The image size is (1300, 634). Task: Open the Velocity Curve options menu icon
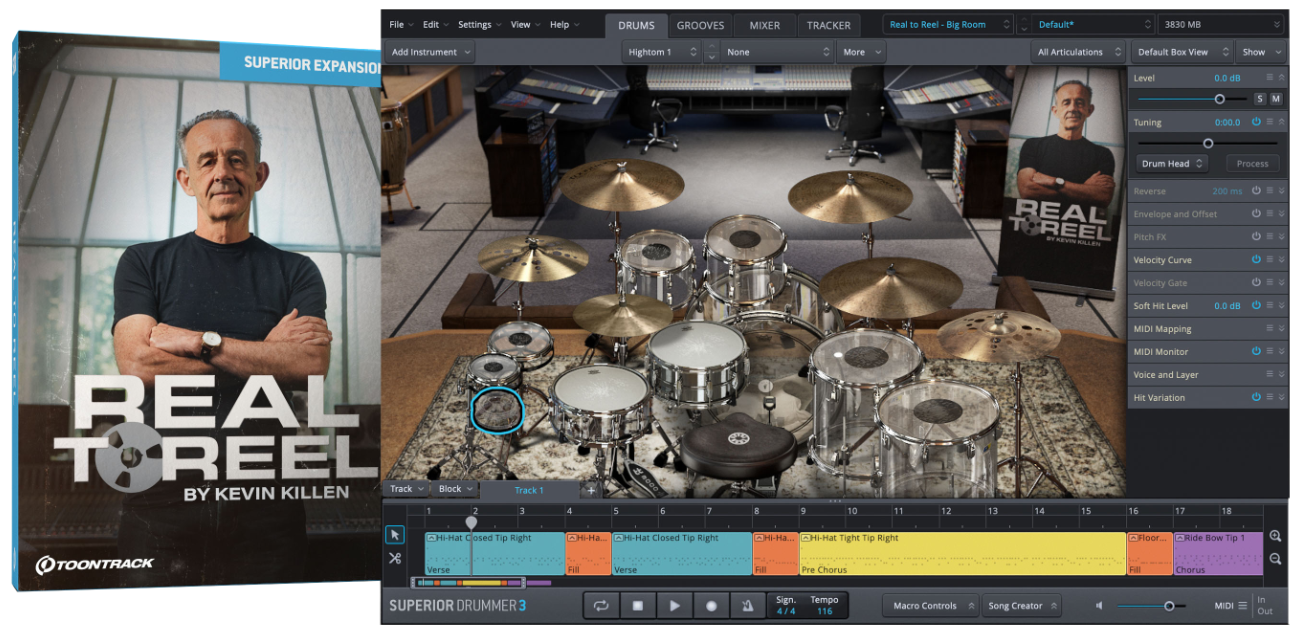1270,260
